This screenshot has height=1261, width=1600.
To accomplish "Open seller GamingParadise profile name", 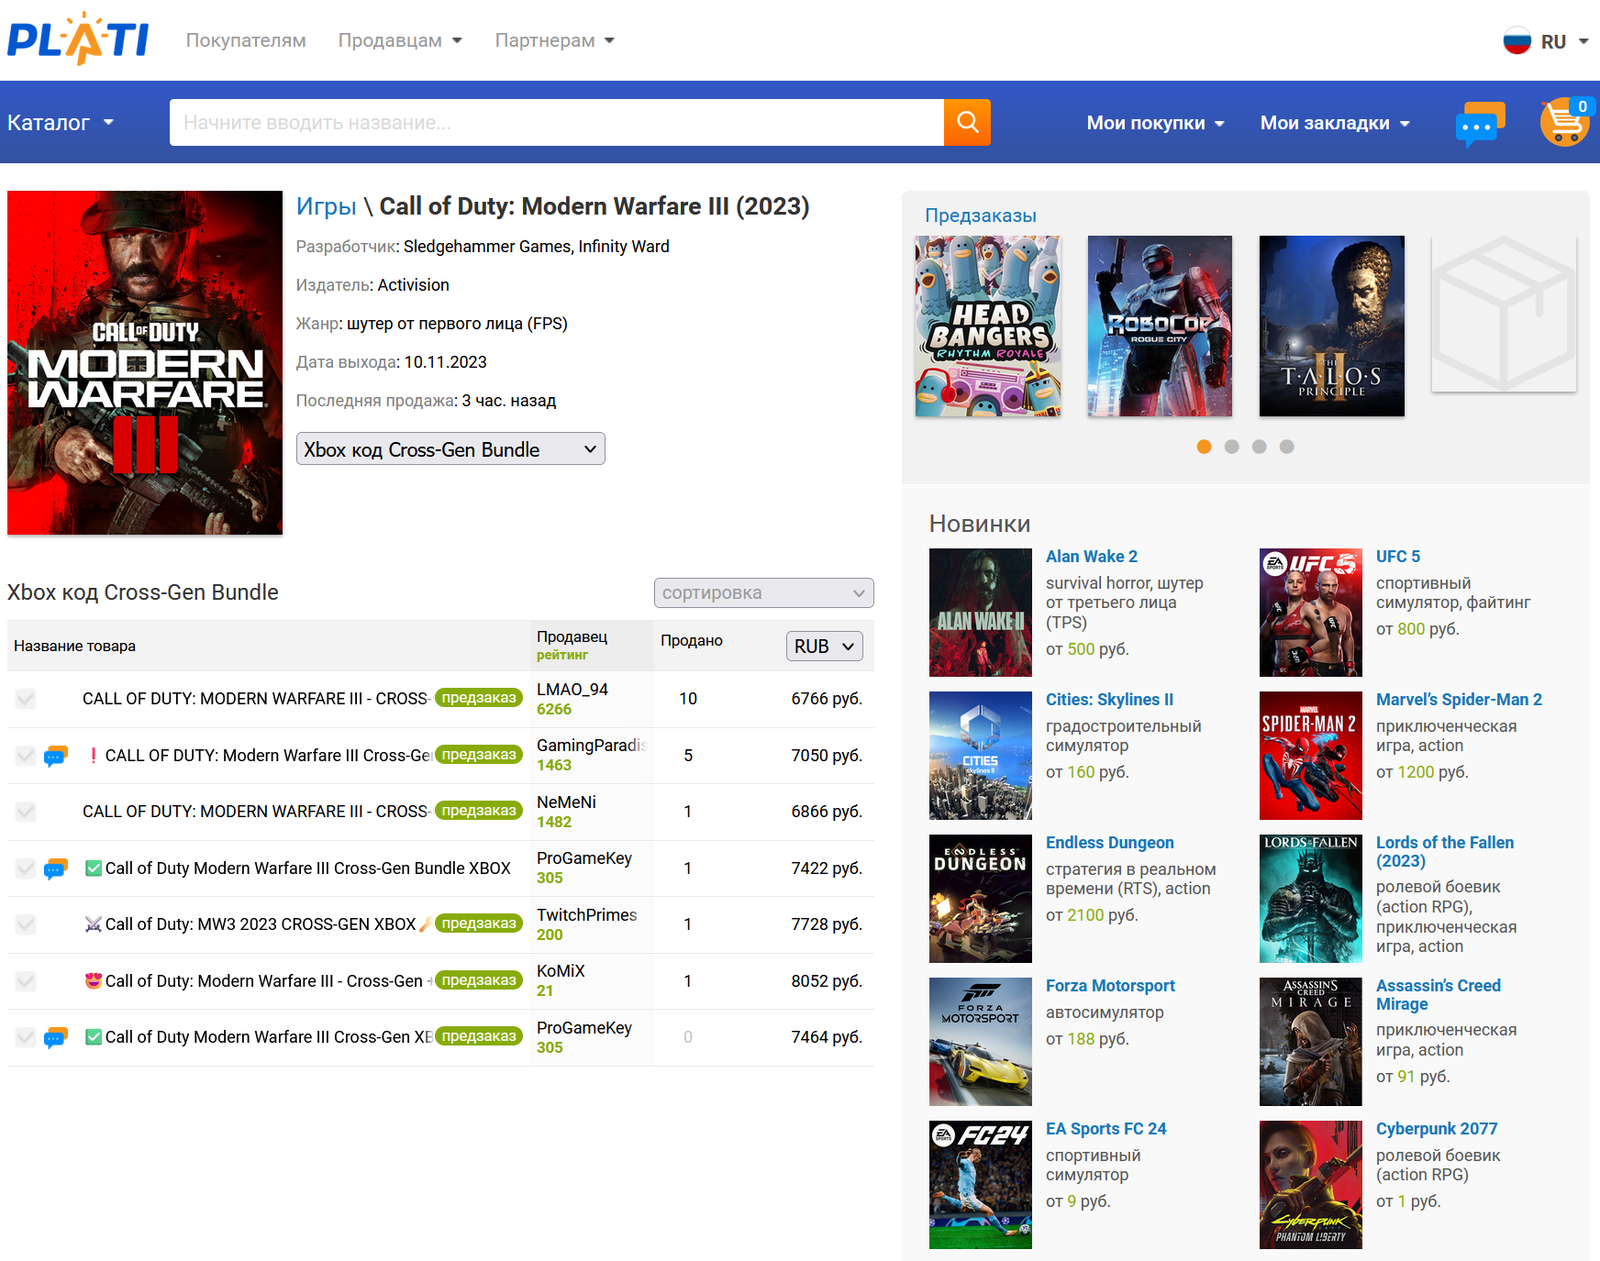I will tap(592, 745).
